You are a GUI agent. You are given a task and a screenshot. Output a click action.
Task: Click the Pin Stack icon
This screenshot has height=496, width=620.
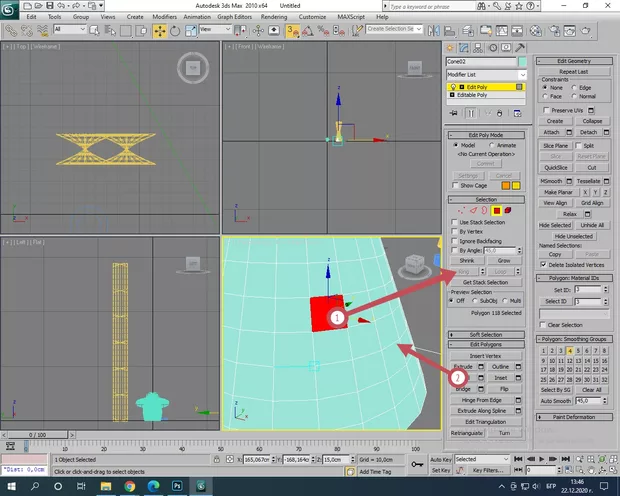coord(452,113)
